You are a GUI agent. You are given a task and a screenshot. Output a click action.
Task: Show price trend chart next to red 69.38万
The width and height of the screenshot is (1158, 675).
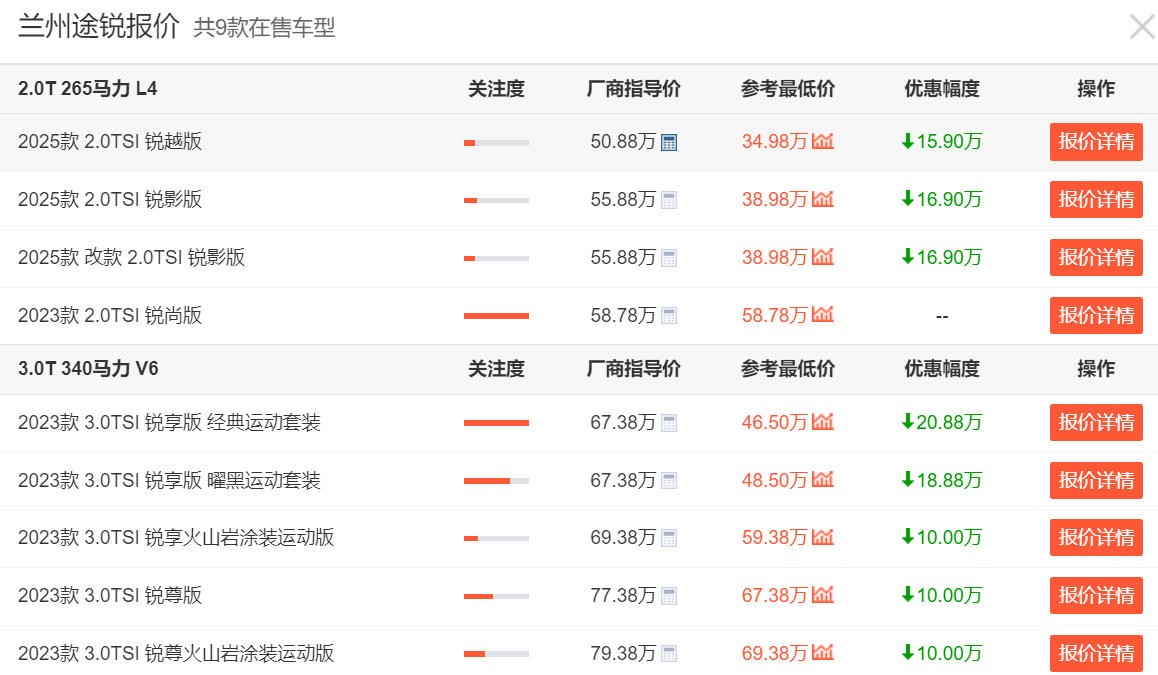(x=823, y=652)
